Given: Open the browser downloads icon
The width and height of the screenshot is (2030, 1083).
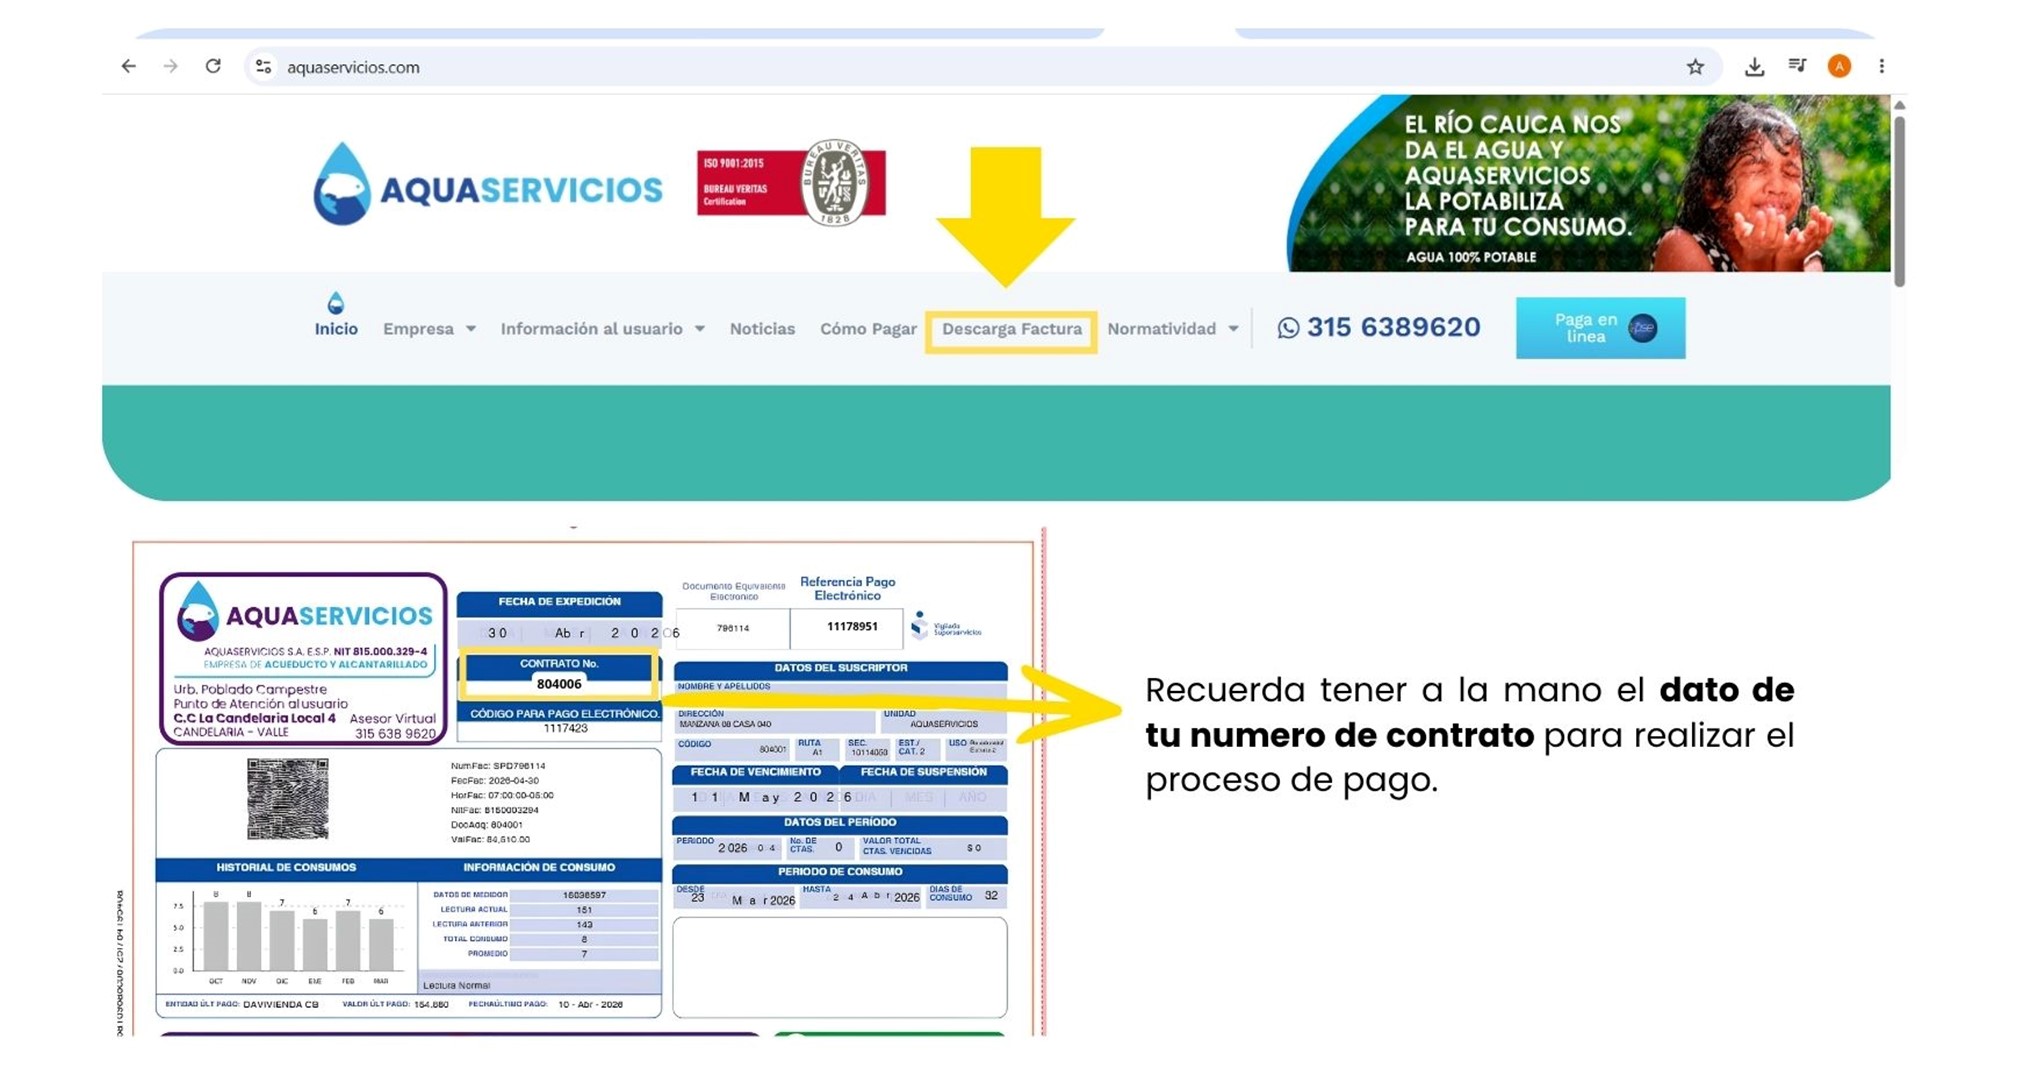Looking at the screenshot, I should pyautogui.click(x=1754, y=66).
